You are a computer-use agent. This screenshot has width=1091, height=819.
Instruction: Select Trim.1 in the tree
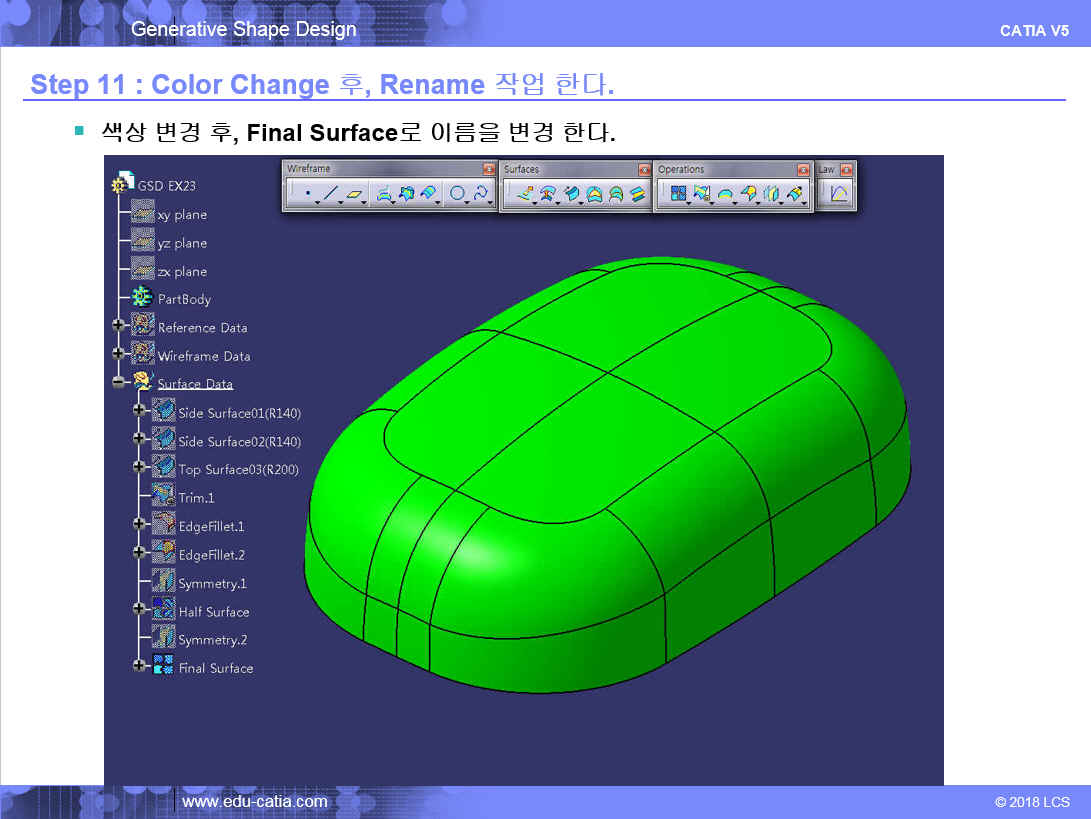[196, 498]
